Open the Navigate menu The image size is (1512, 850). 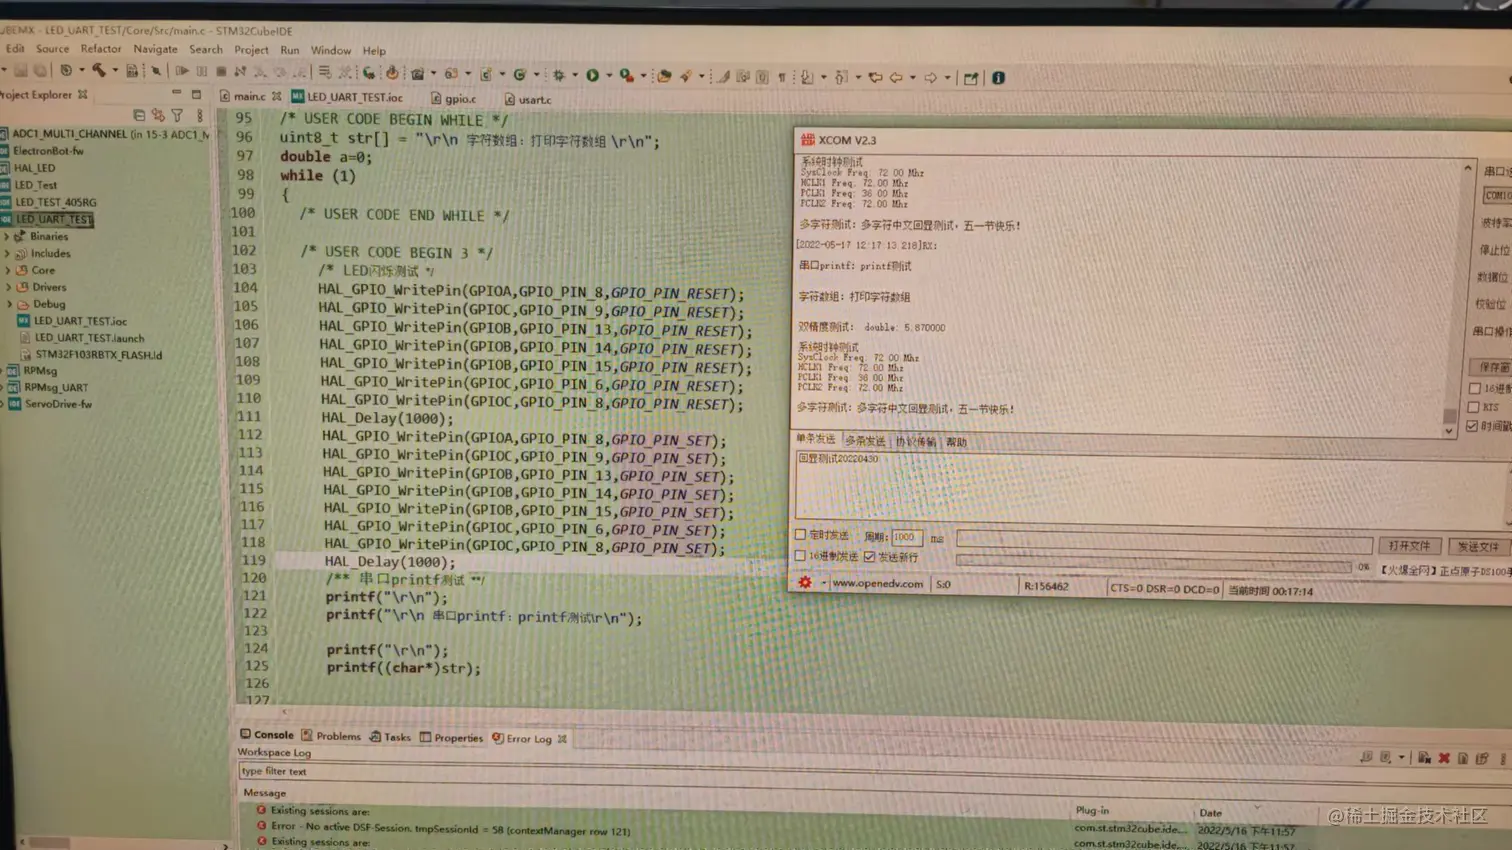pyautogui.click(x=155, y=49)
